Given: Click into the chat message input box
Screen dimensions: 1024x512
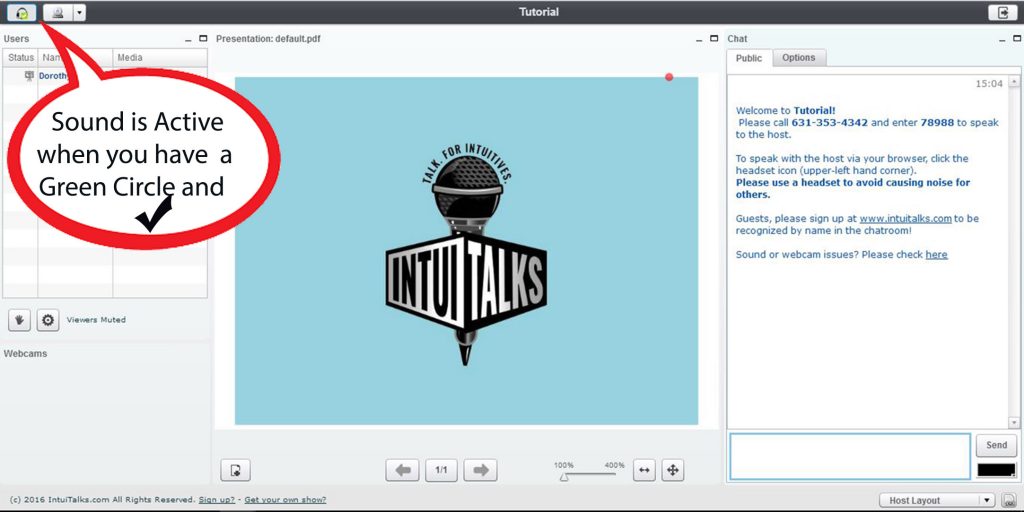Looking at the screenshot, I should 850,456.
